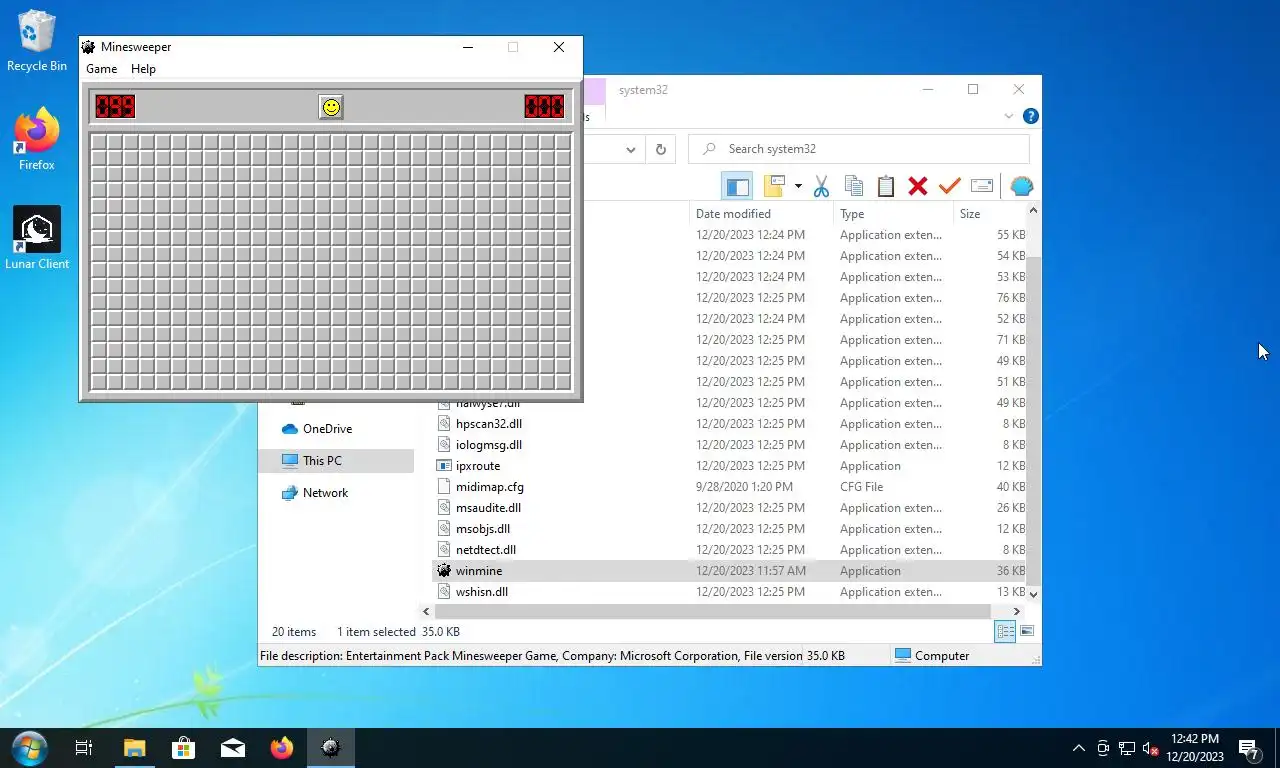Screen dimensions: 1280x768
Task: Click the blue shell settings icon
Action: [x=1021, y=186]
